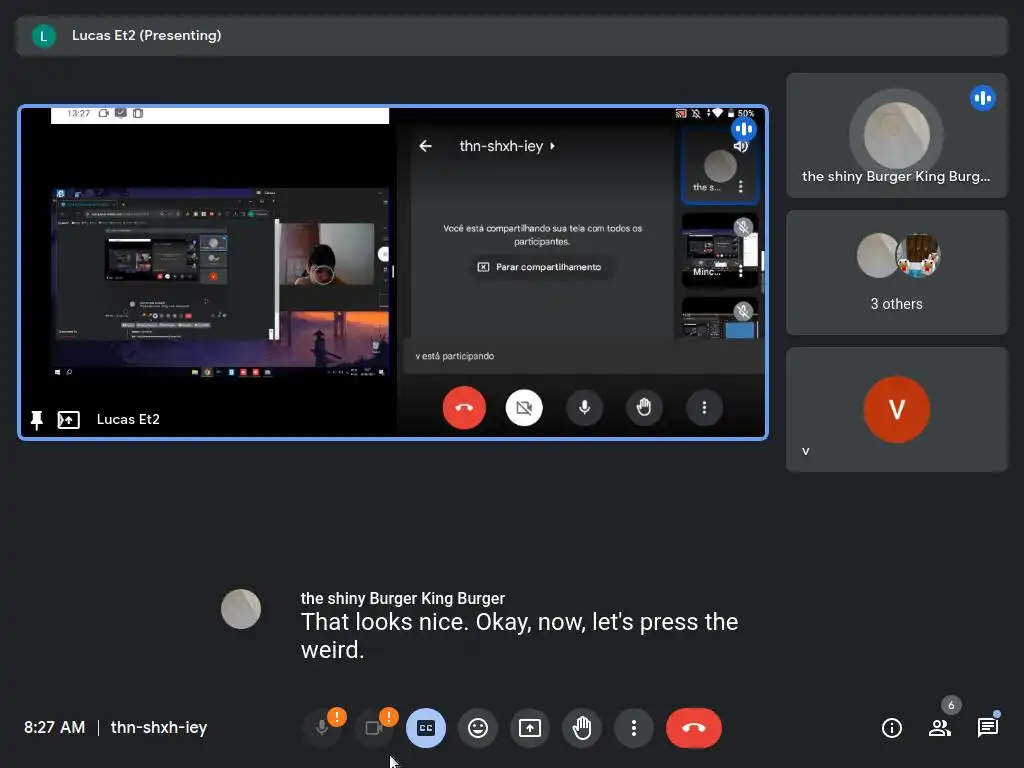The image size is (1024, 768).
Task: Click caption speaker name the shiny Burger King Burger
Action: [402, 598]
